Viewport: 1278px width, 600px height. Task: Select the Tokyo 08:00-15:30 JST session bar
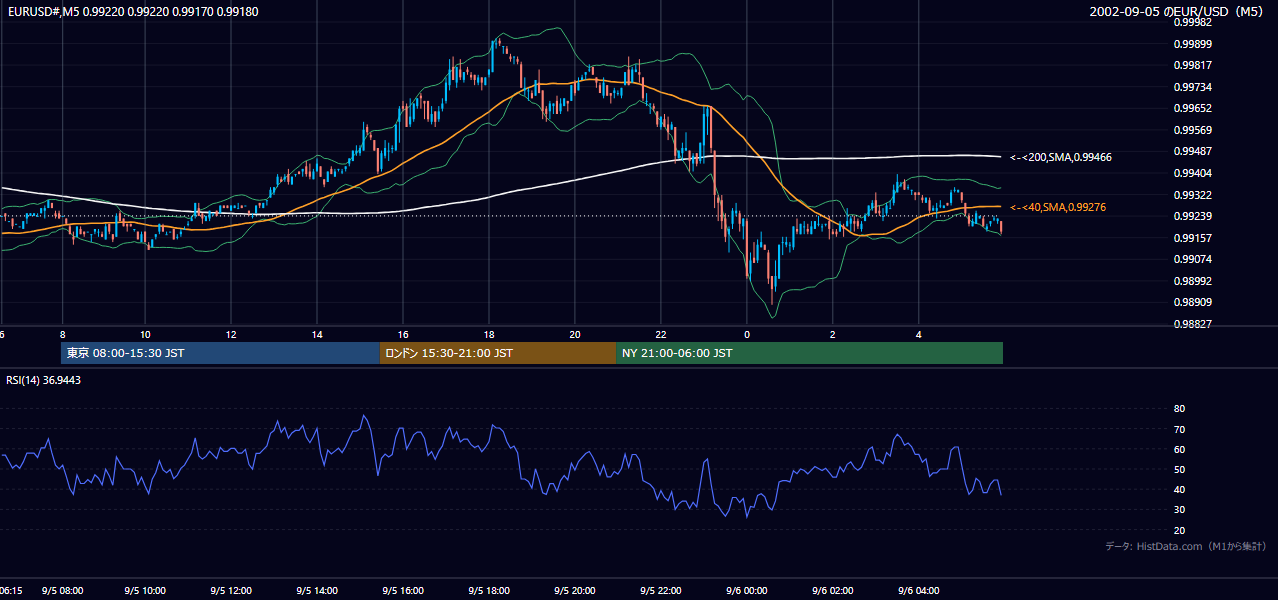coord(220,353)
